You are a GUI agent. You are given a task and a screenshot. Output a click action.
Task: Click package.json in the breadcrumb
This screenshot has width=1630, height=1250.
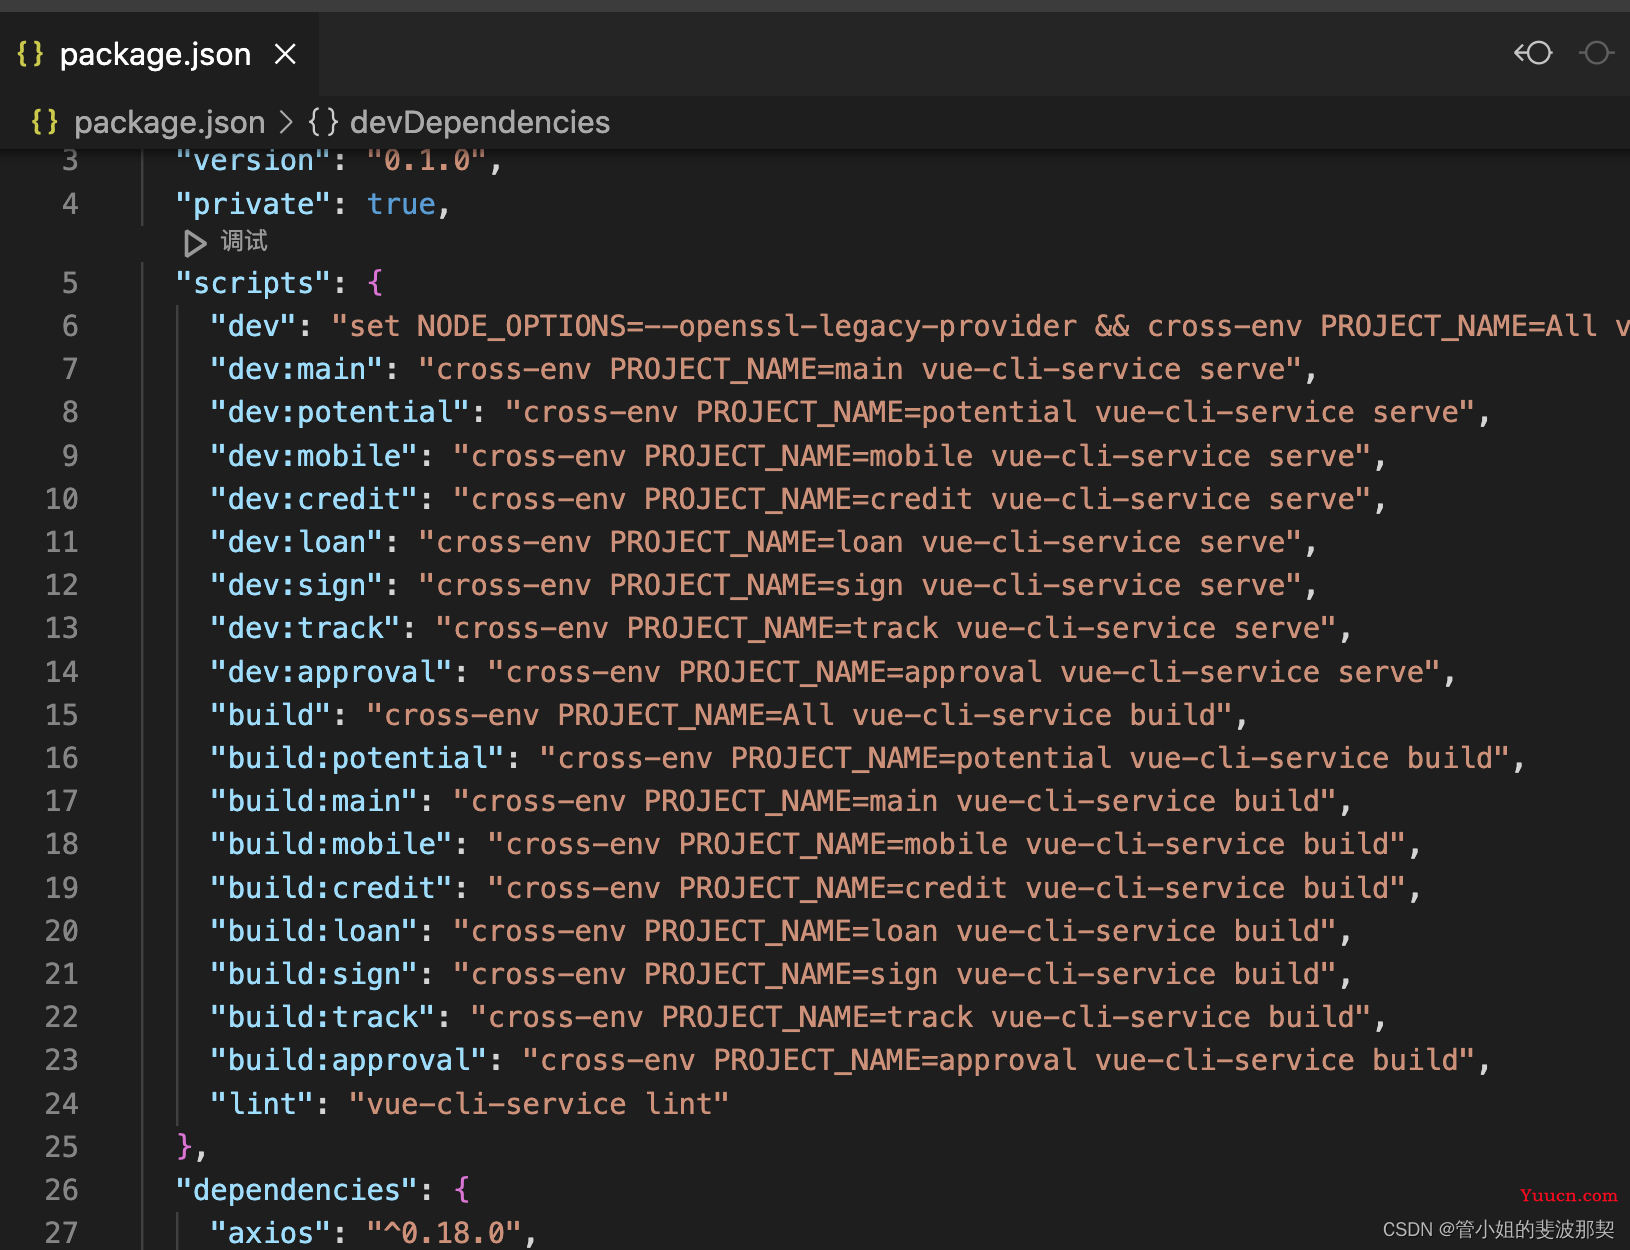[x=169, y=122]
